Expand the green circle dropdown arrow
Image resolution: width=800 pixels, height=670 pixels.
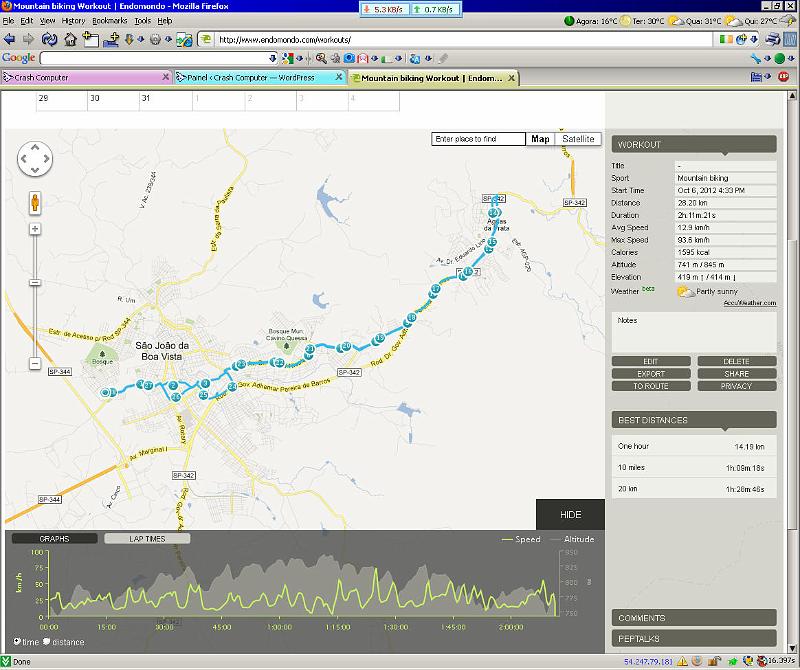(x=790, y=59)
